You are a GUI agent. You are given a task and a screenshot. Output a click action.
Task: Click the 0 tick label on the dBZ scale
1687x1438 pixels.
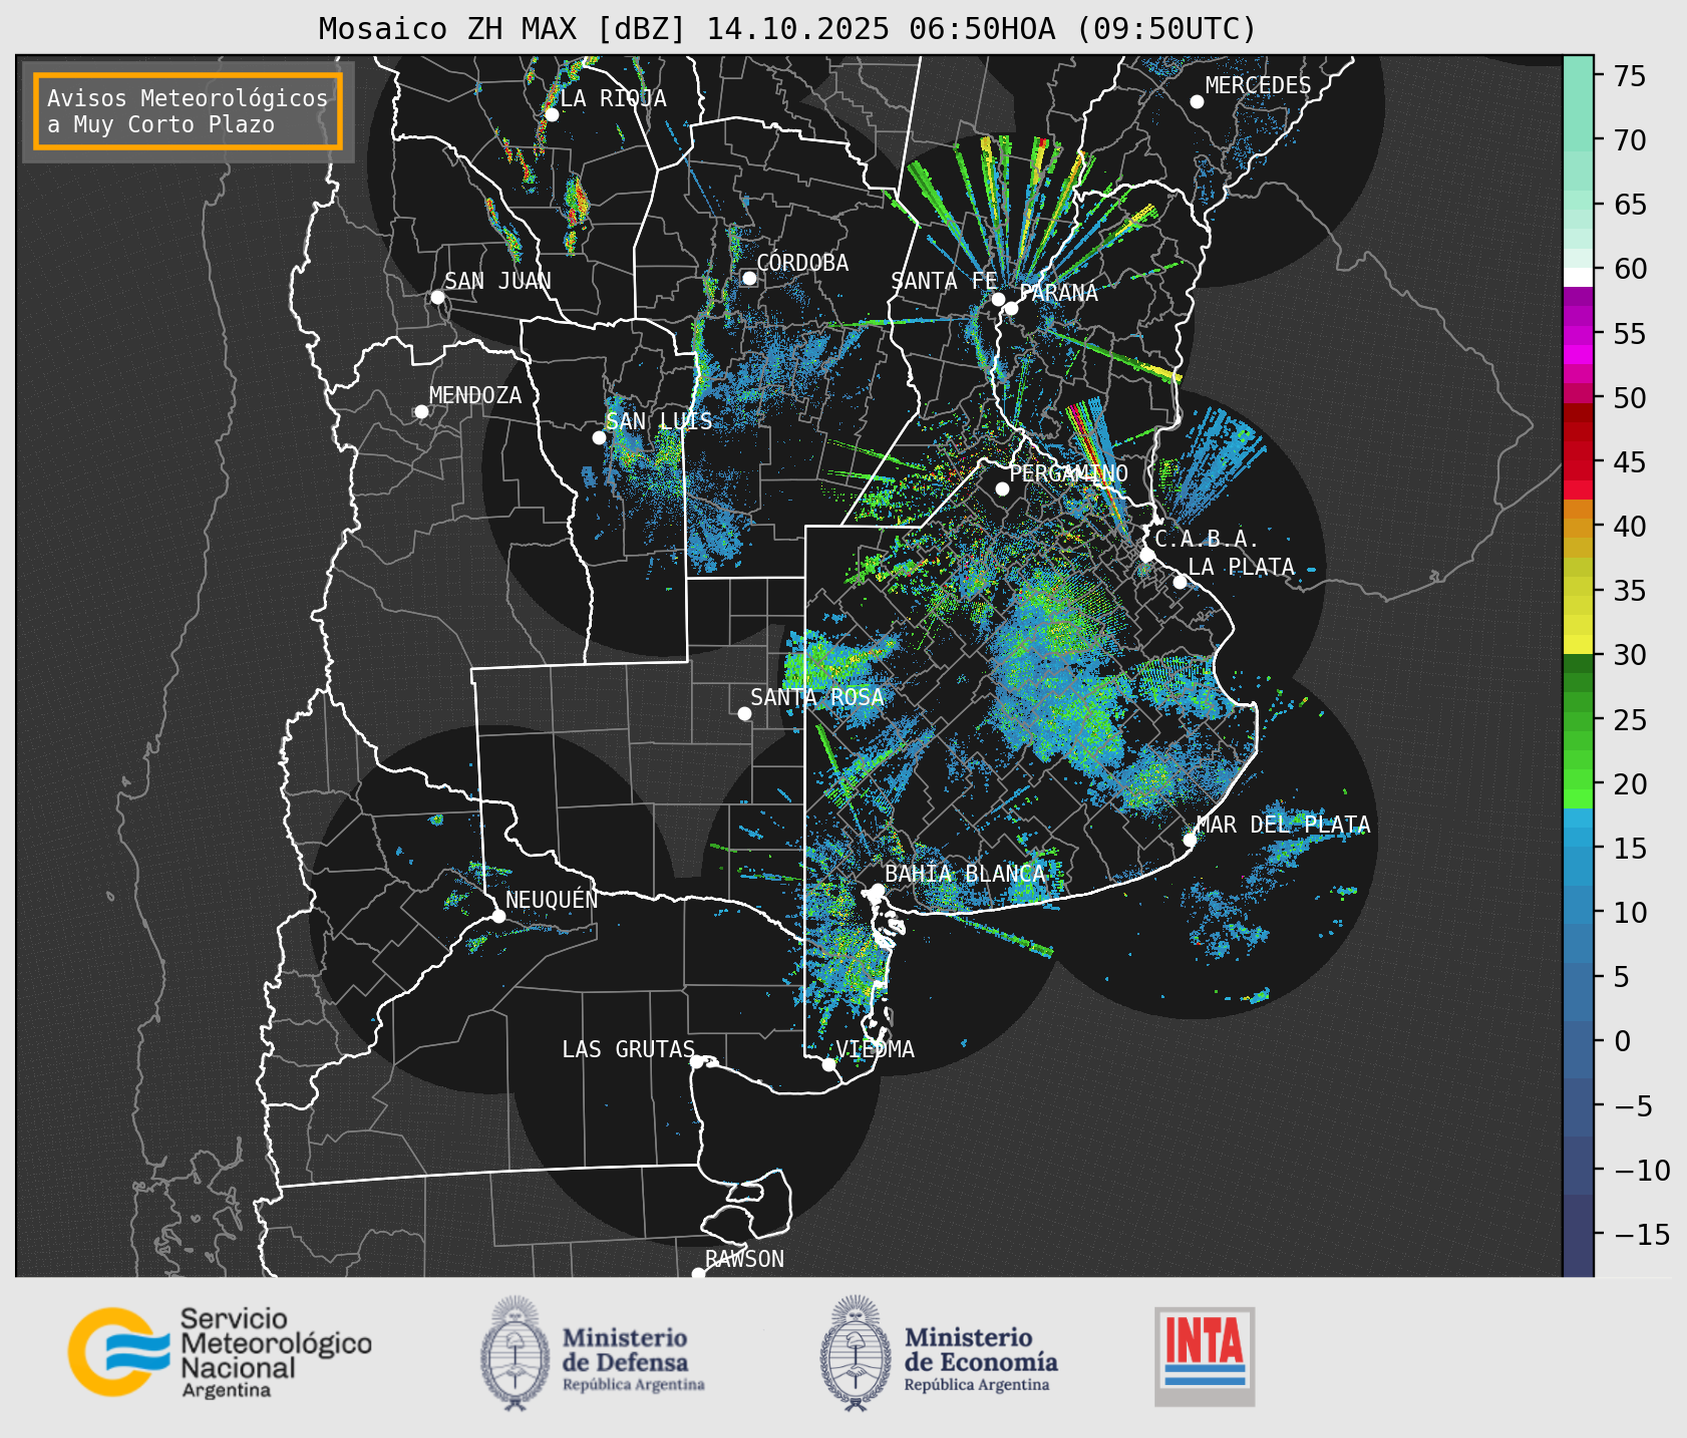click(x=1621, y=1041)
